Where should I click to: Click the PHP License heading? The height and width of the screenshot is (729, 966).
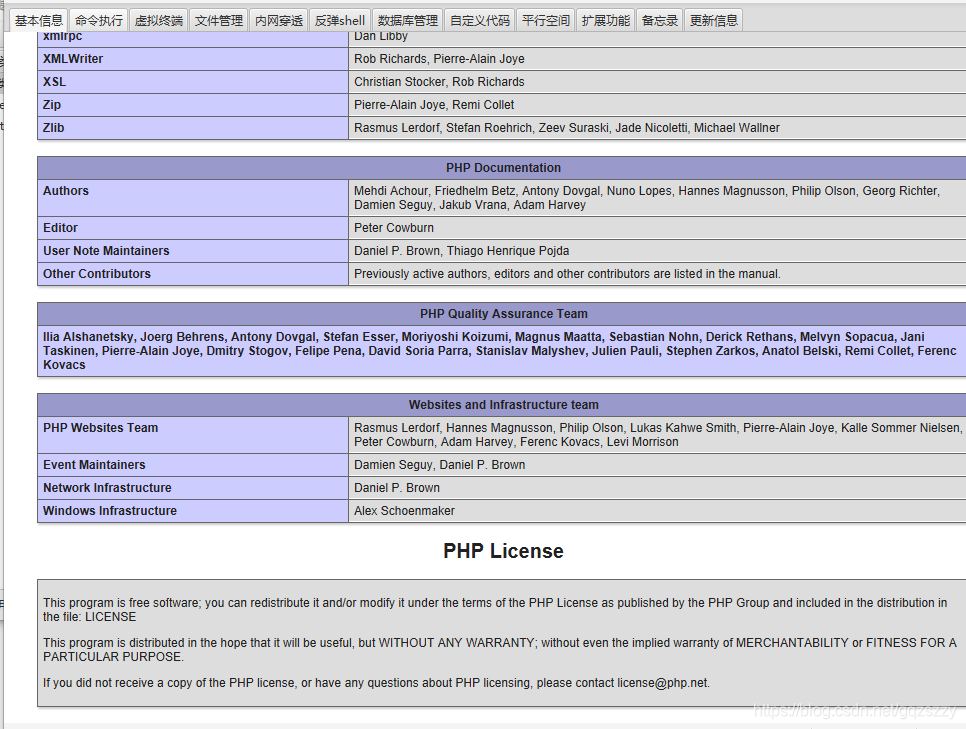point(503,551)
